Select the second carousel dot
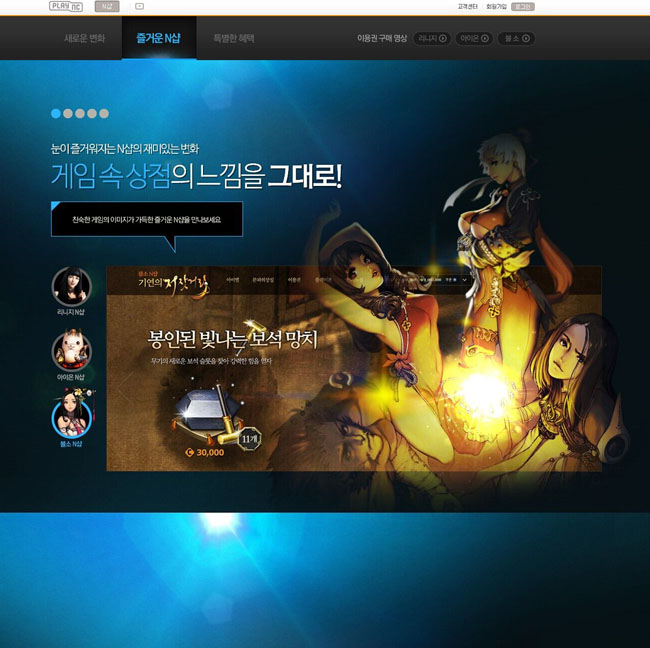 68,114
